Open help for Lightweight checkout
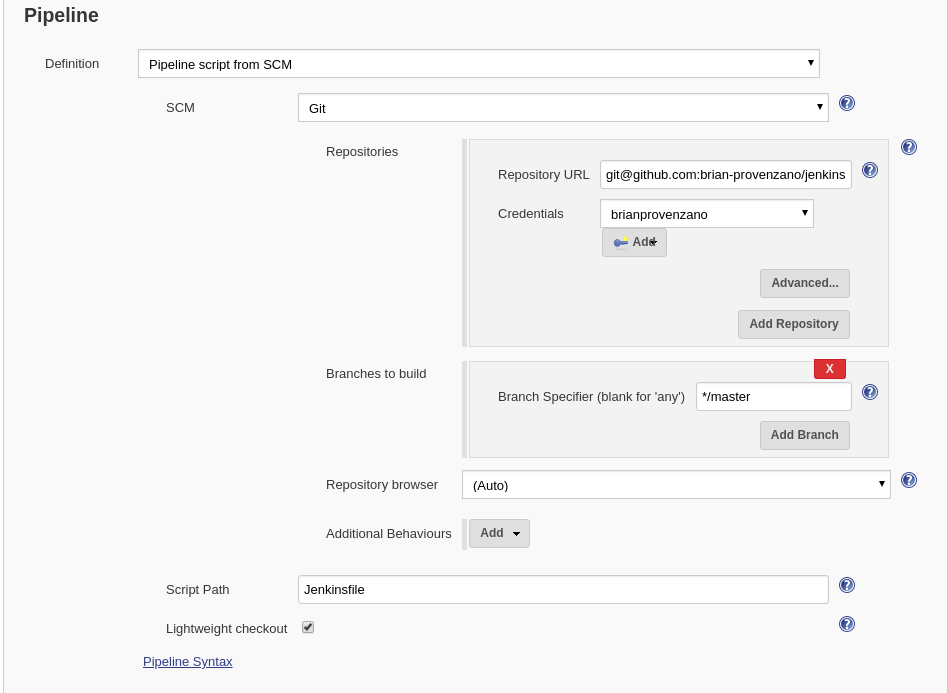This screenshot has width=948, height=693. coord(847,624)
